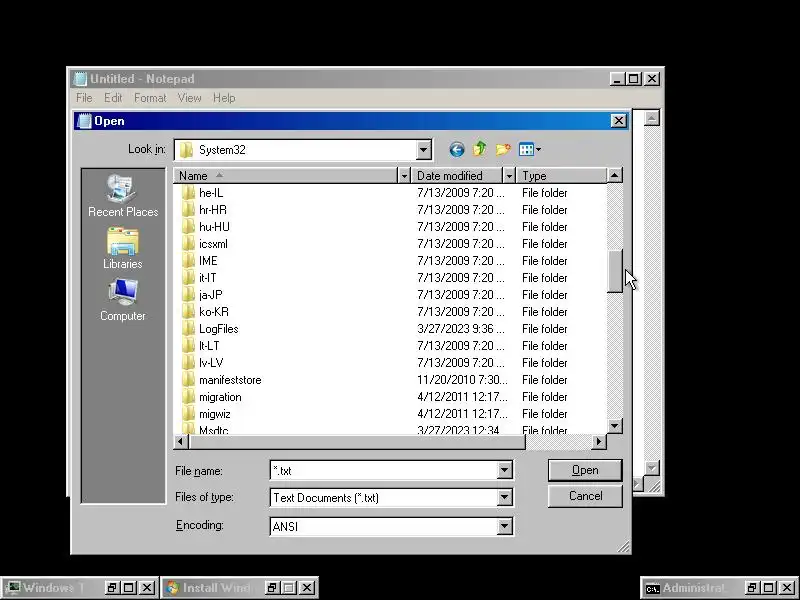
Task: Close the Open dialog with X
Action: point(618,121)
